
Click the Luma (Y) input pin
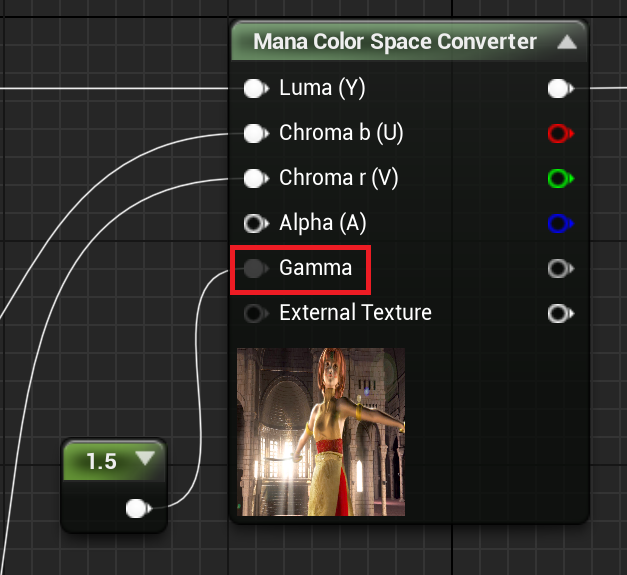[256, 88]
